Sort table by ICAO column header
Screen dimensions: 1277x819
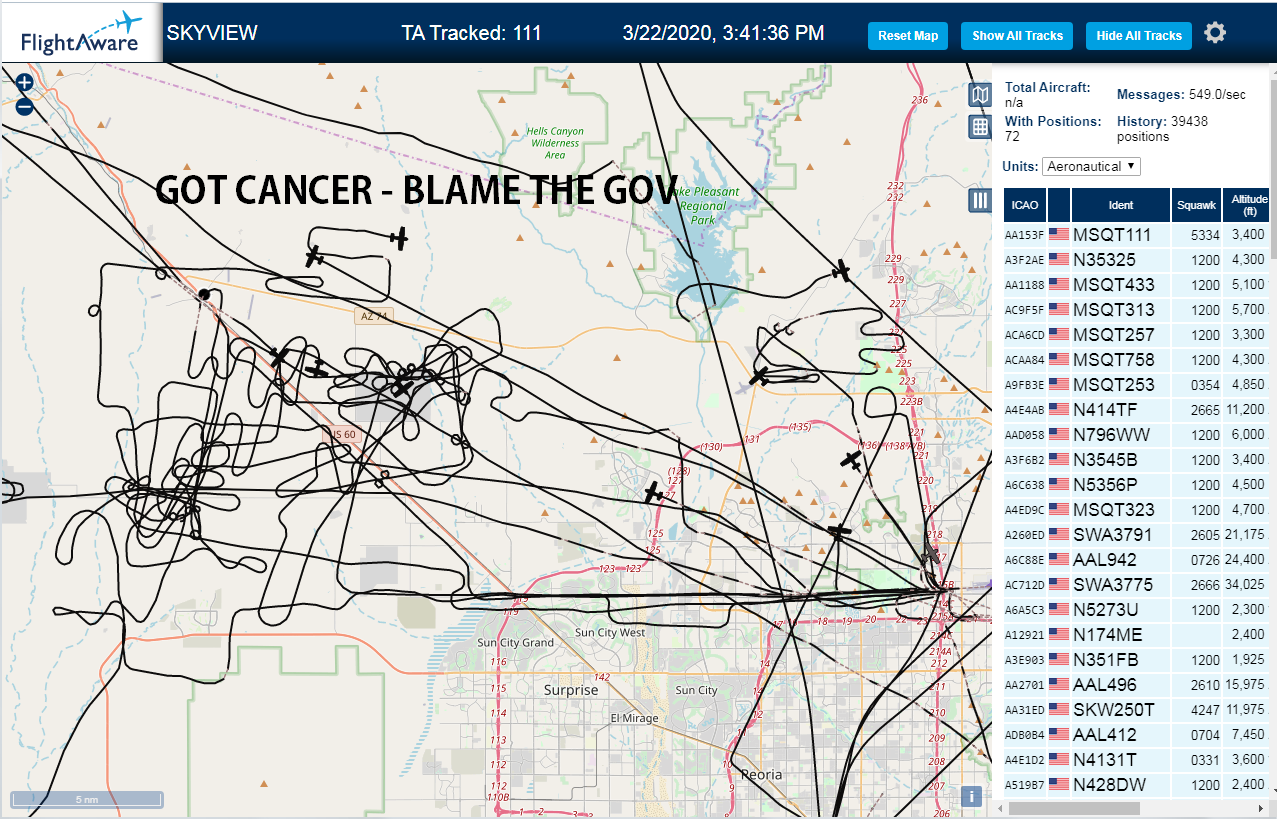pos(1025,205)
